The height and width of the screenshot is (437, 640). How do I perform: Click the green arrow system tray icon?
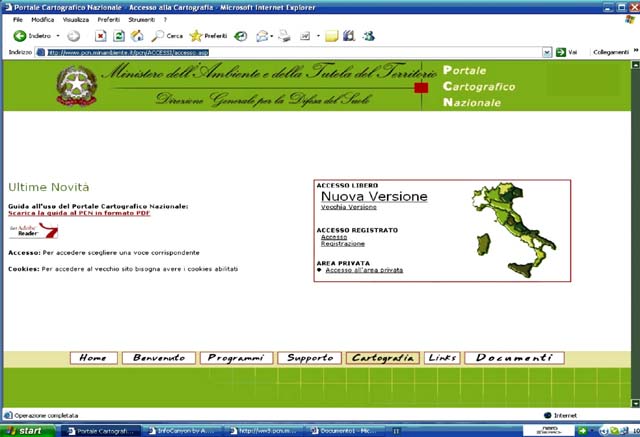[x=582, y=431]
